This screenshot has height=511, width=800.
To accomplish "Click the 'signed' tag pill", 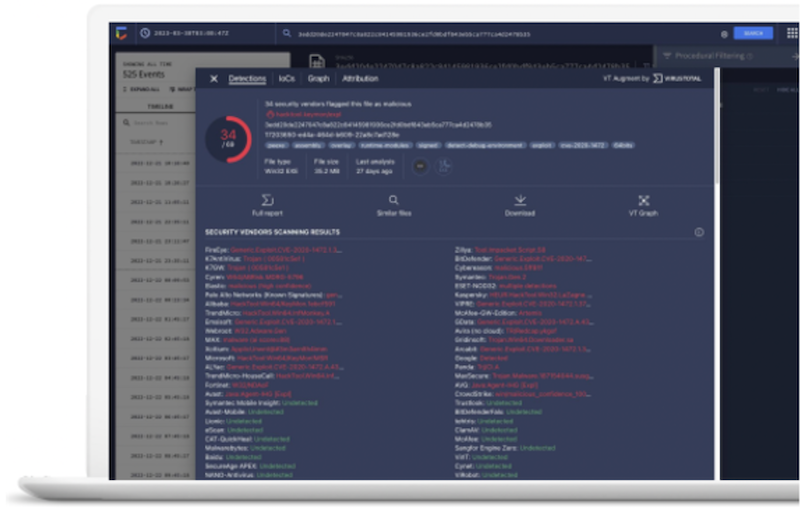I will [x=428, y=145].
